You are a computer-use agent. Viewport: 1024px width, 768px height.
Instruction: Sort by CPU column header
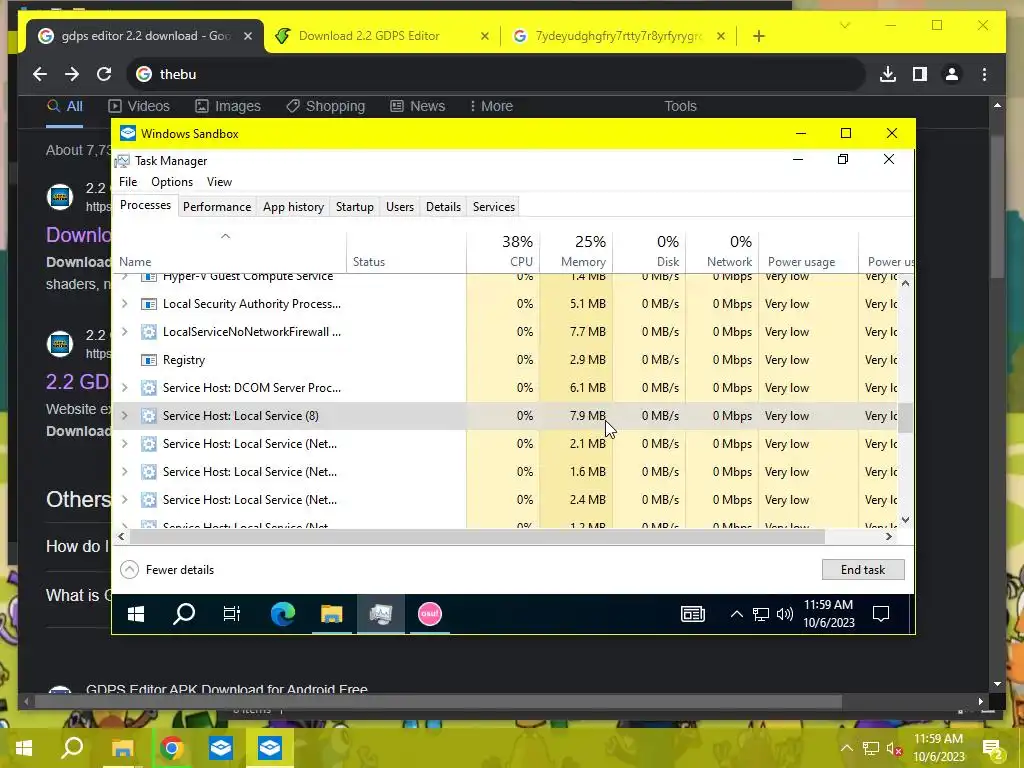tap(504, 251)
